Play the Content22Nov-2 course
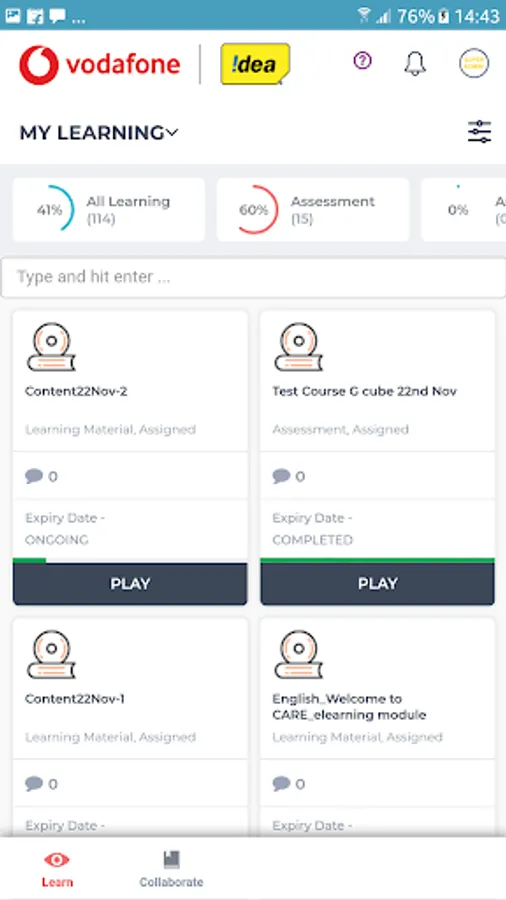The height and width of the screenshot is (900, 506). pos(130,584)
